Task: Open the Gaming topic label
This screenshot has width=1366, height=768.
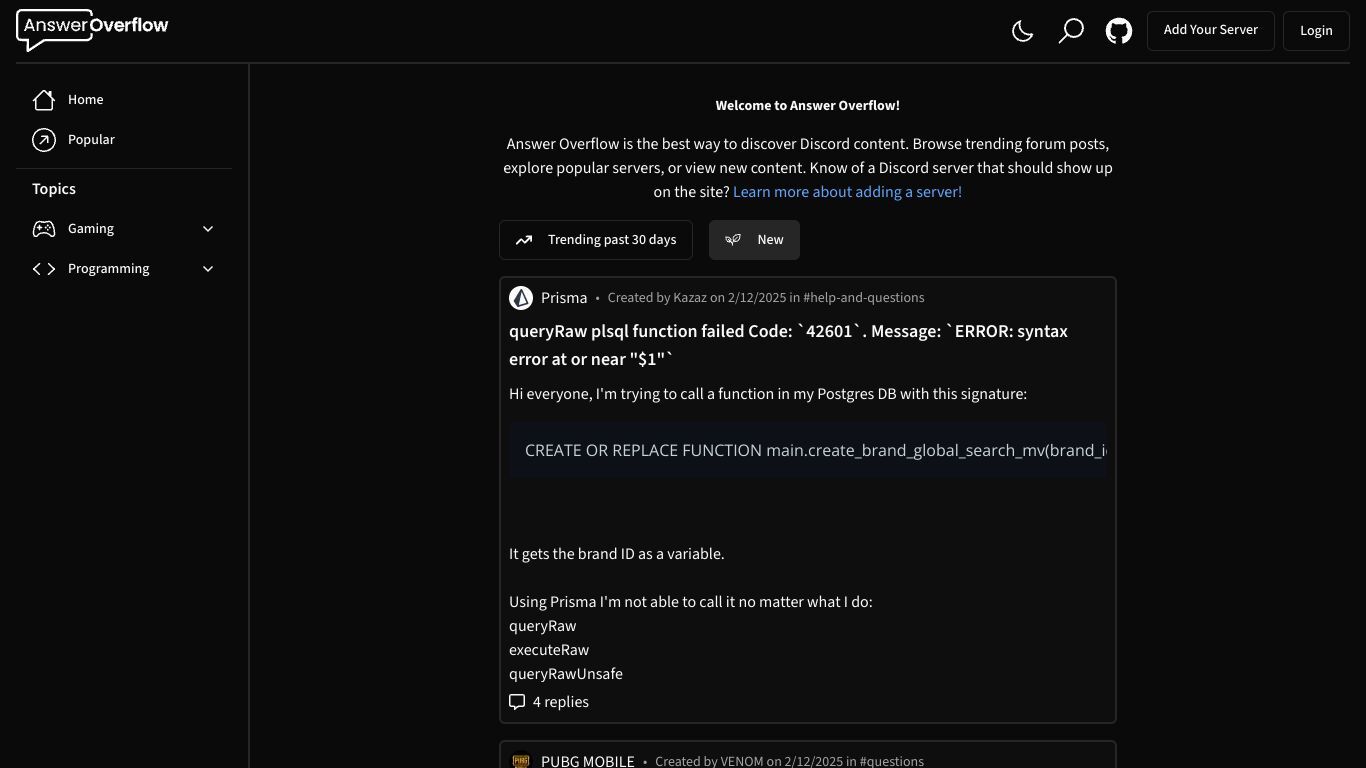Action: tap(91, 229)
